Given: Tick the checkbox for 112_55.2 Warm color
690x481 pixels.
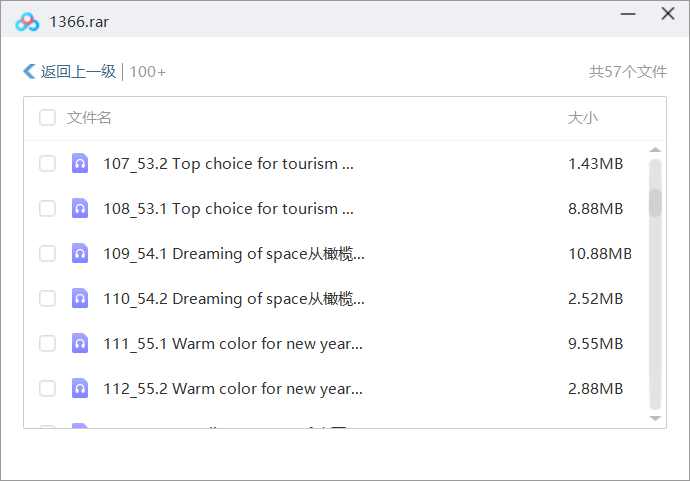Looking at the screenshot, I should (47, 388).
